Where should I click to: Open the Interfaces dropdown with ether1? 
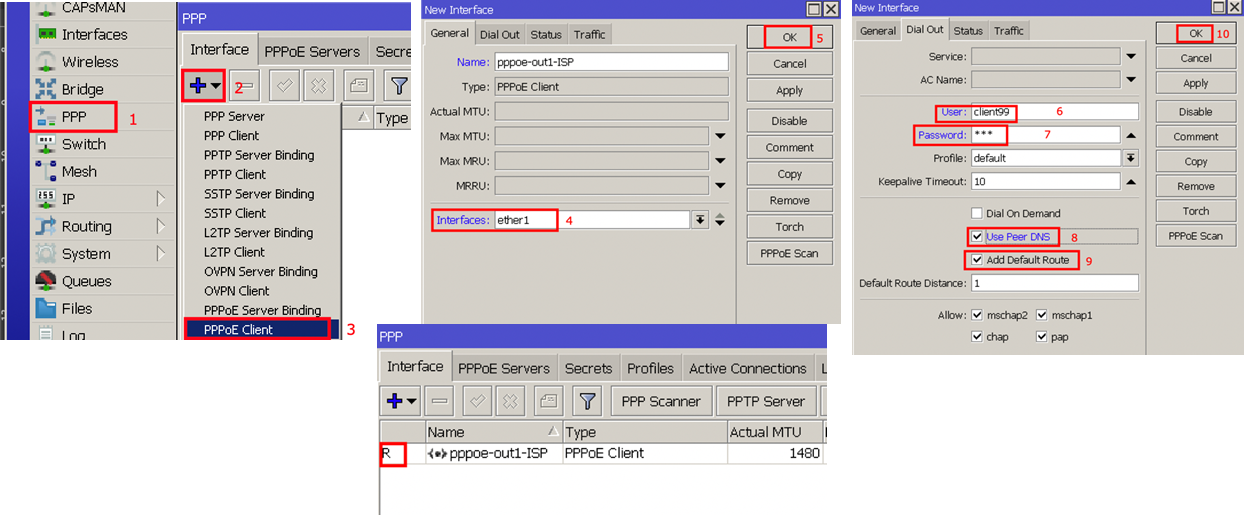click(x=700, y=220)
